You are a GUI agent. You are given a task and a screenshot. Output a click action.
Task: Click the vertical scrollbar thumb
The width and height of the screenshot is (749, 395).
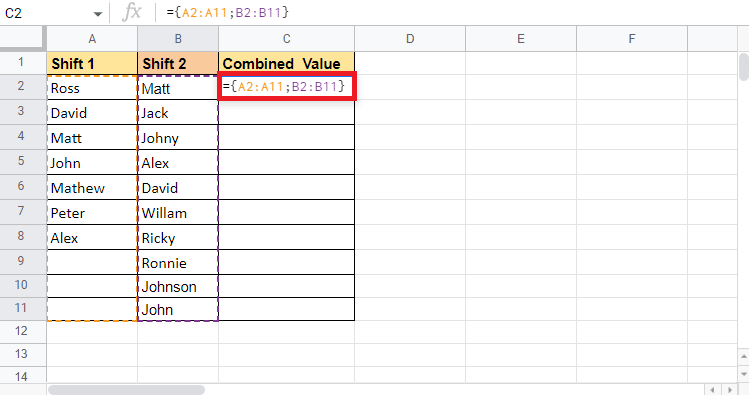(x=744, y=66)
